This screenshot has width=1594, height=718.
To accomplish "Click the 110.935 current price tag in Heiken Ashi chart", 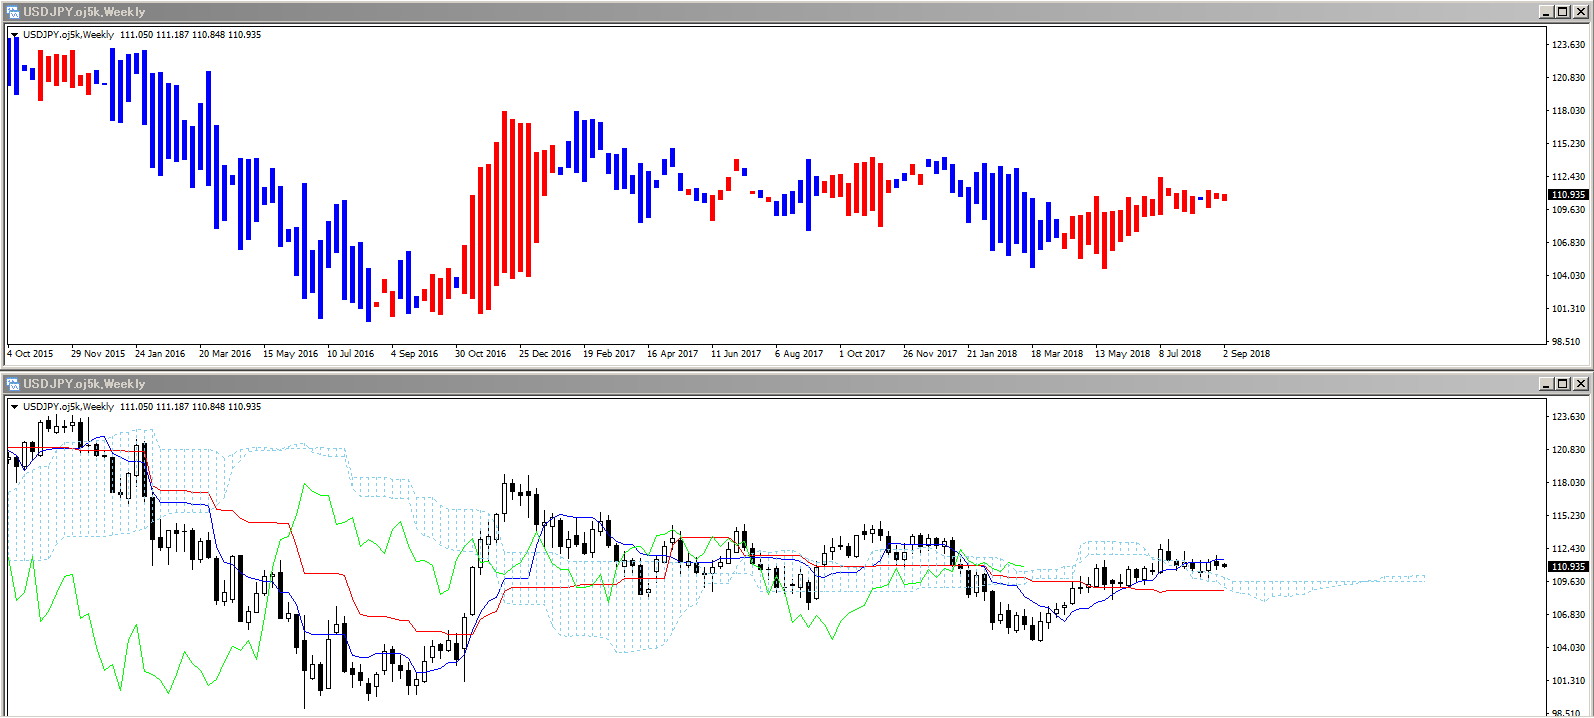I will (x=1568, y=195).
